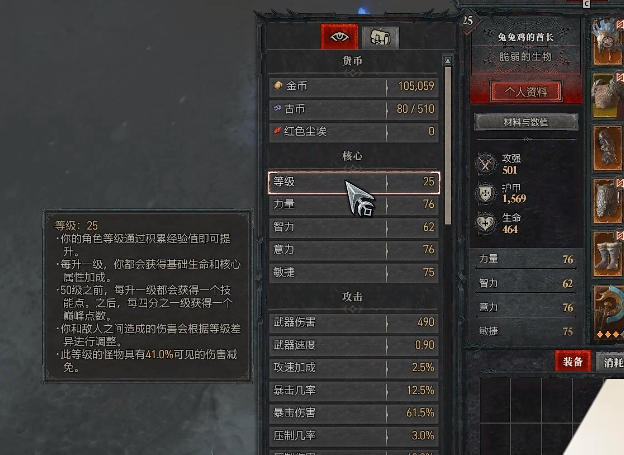Click the shield armor icon

click(486, 193)
